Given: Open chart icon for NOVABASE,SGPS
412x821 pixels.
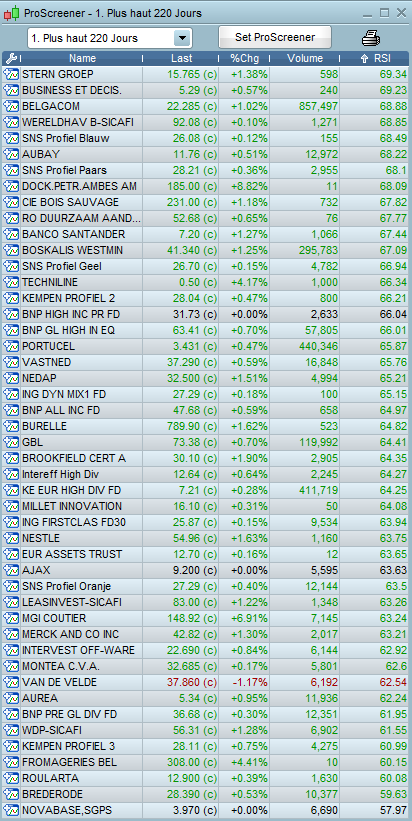Looking at the screenshot, I should (11, 811).
